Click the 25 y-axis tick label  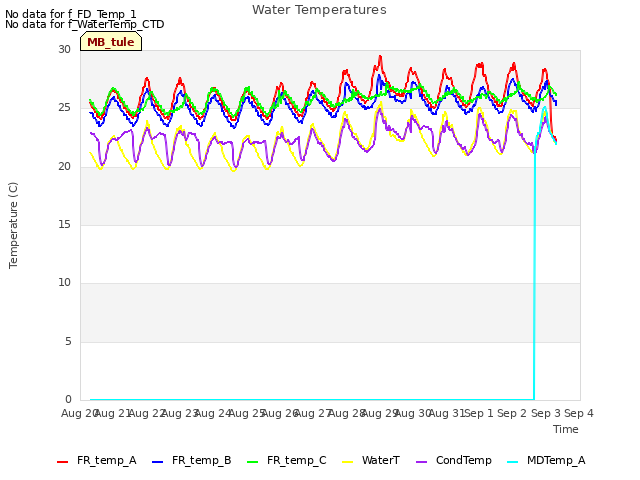(64, 108)
